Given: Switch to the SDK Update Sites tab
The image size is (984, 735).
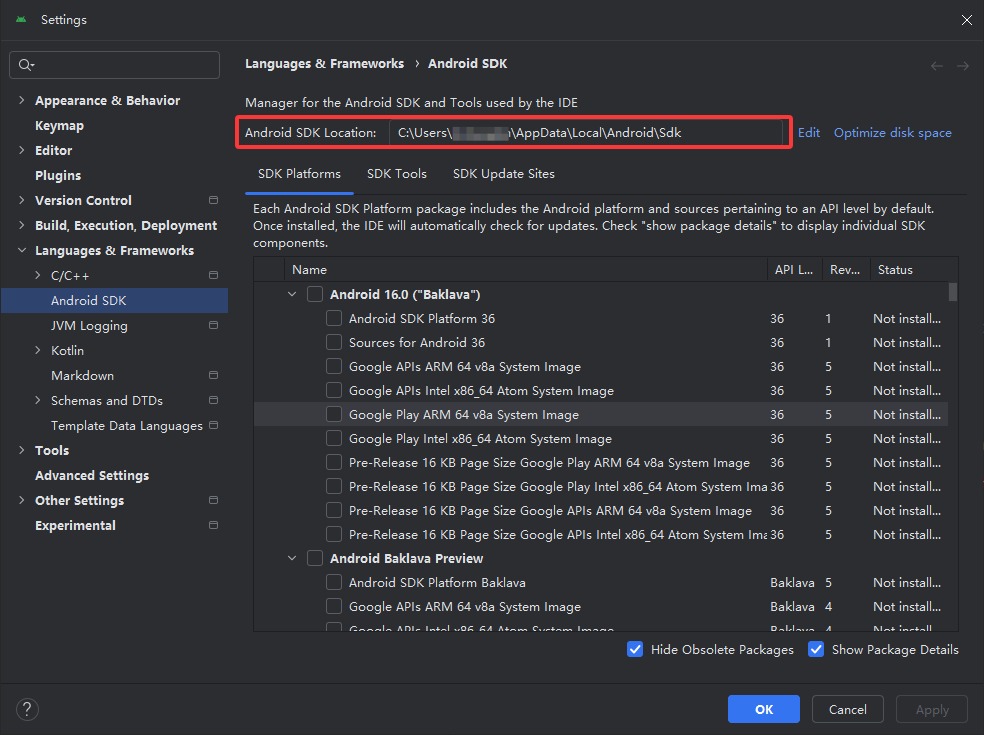Looking at the screenshot, I should [504, 174].
